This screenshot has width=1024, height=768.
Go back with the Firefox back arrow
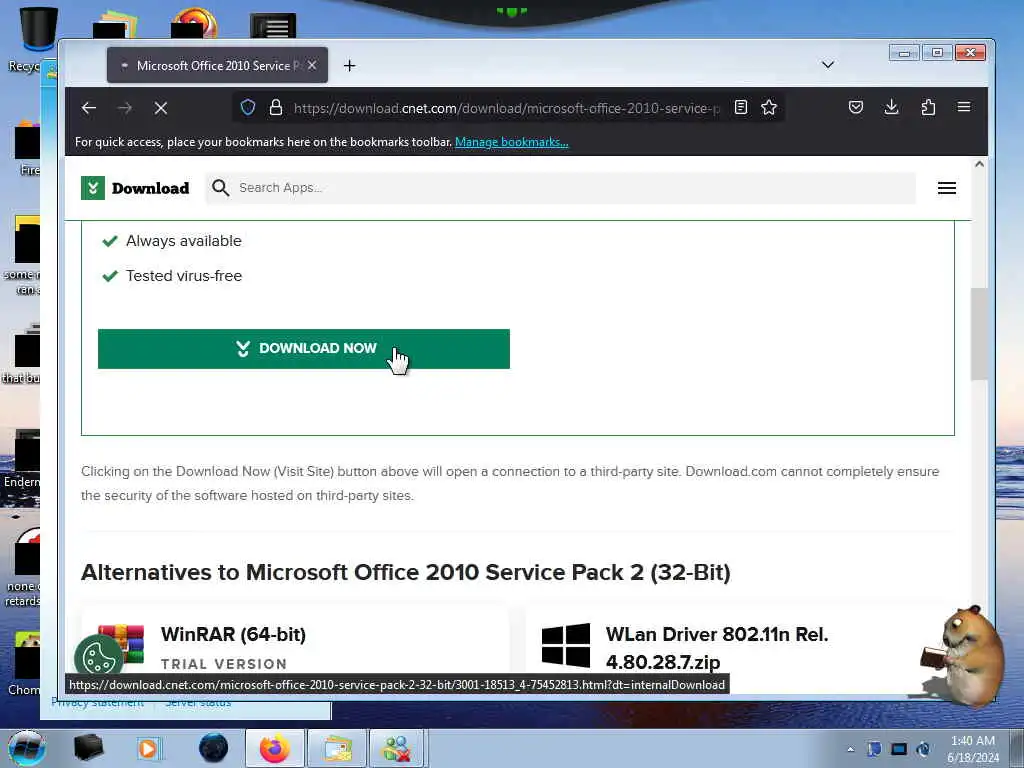tap(89, 108)
